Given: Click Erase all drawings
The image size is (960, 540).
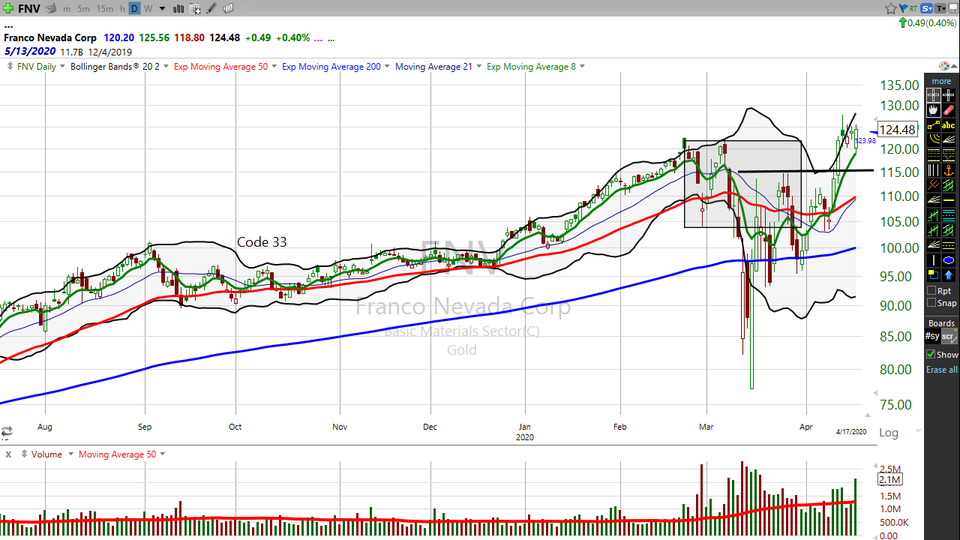Looking at the screenshot, I should pyautogui.click(x=941, y=369).
